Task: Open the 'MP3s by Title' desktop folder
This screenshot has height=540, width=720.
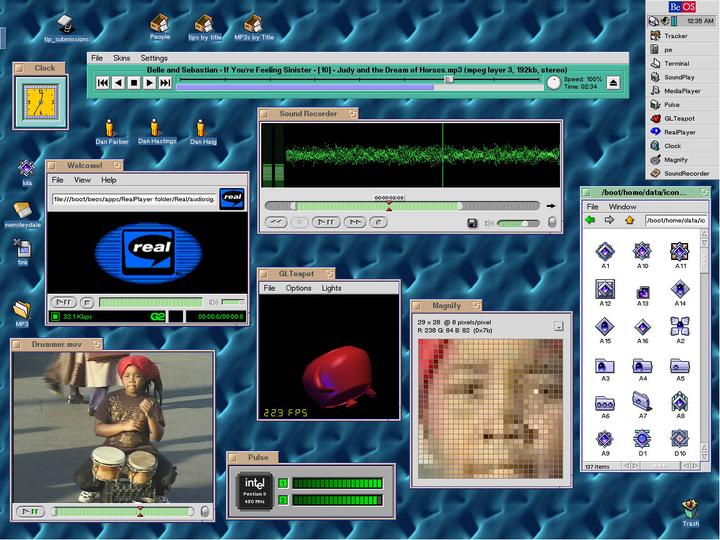Action: pyautogui.click(x=252, y=23)
